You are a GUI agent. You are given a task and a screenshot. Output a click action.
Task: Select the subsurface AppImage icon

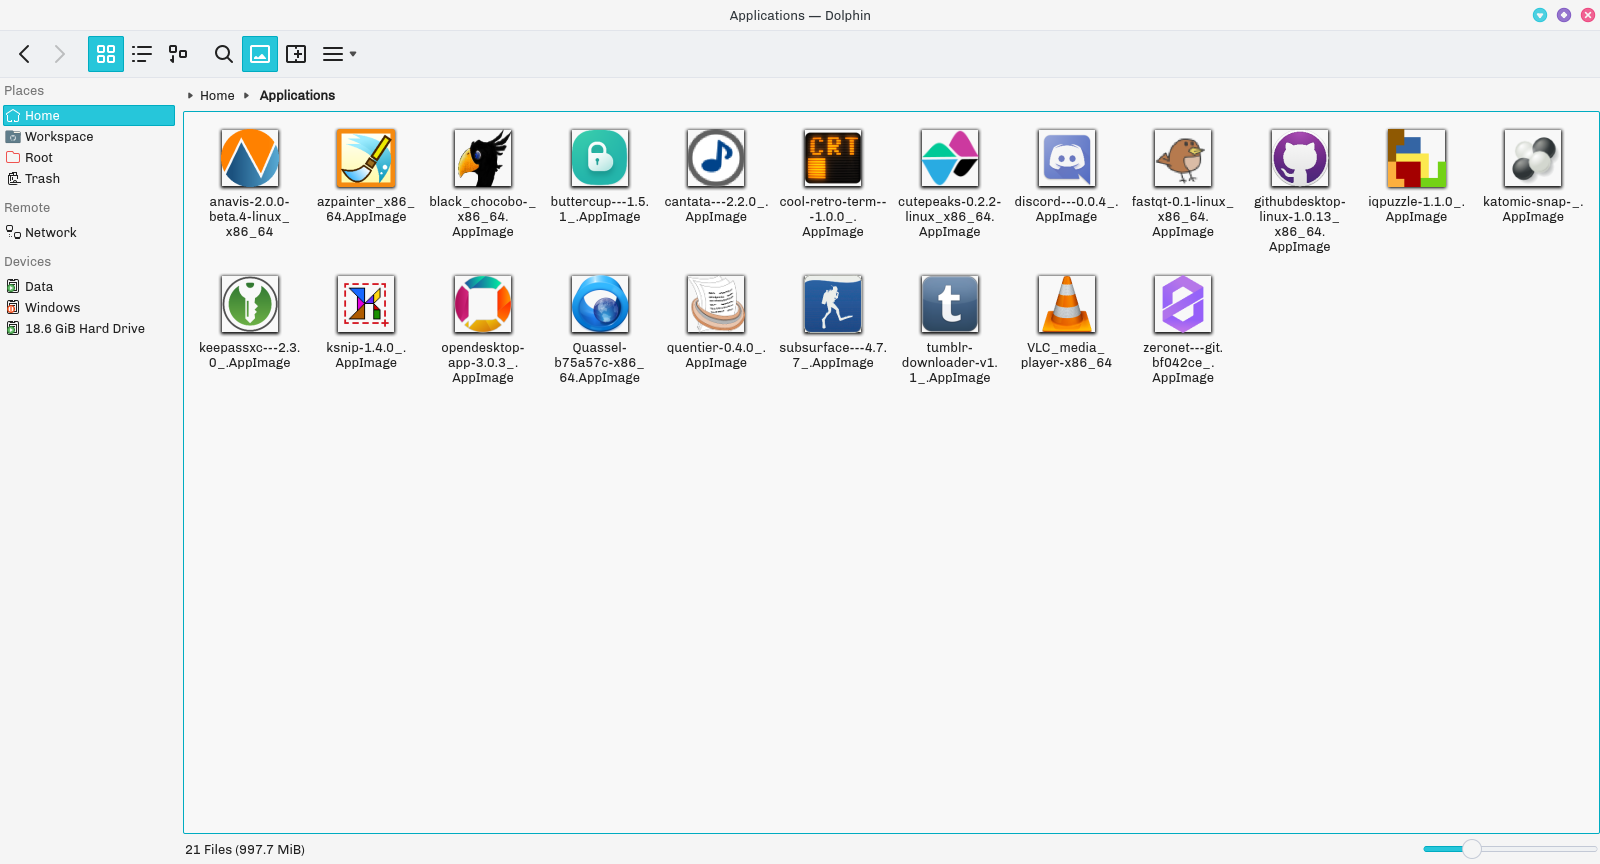[833, 304]
